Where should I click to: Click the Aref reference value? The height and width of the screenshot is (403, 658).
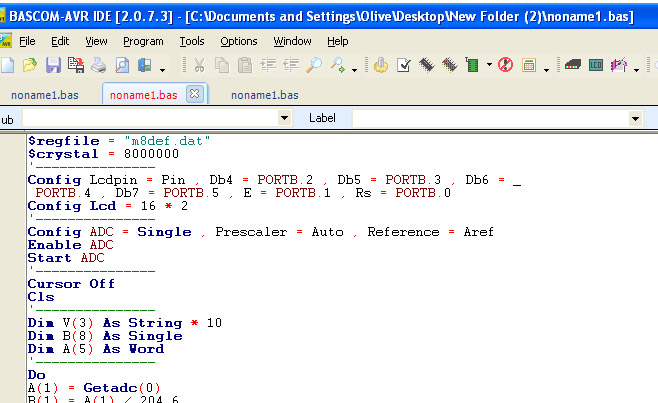[478, 232]
